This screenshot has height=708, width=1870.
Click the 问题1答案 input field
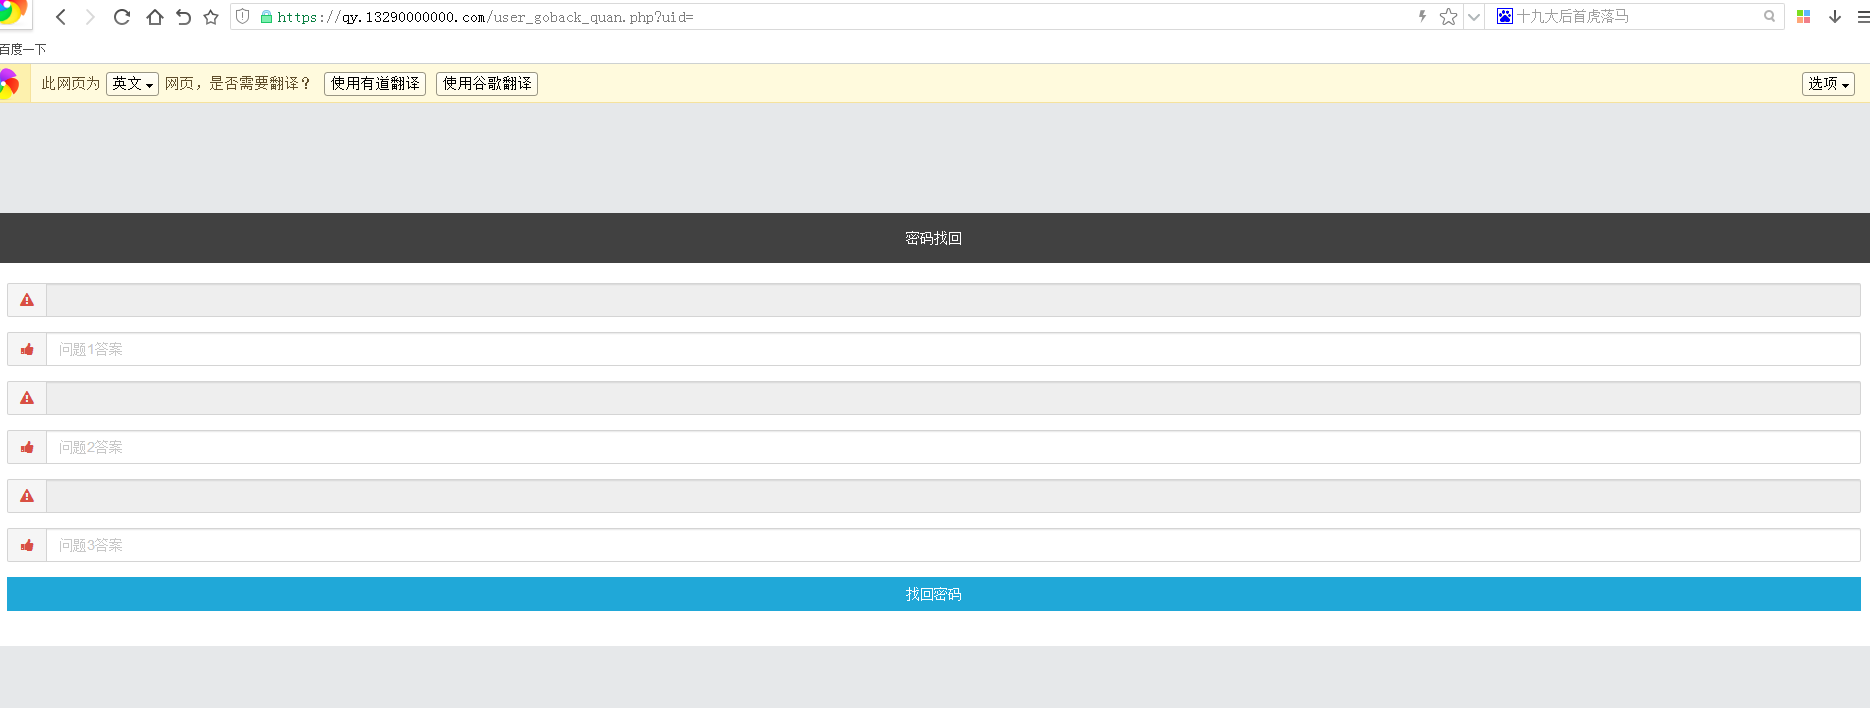tap(952, 349)
